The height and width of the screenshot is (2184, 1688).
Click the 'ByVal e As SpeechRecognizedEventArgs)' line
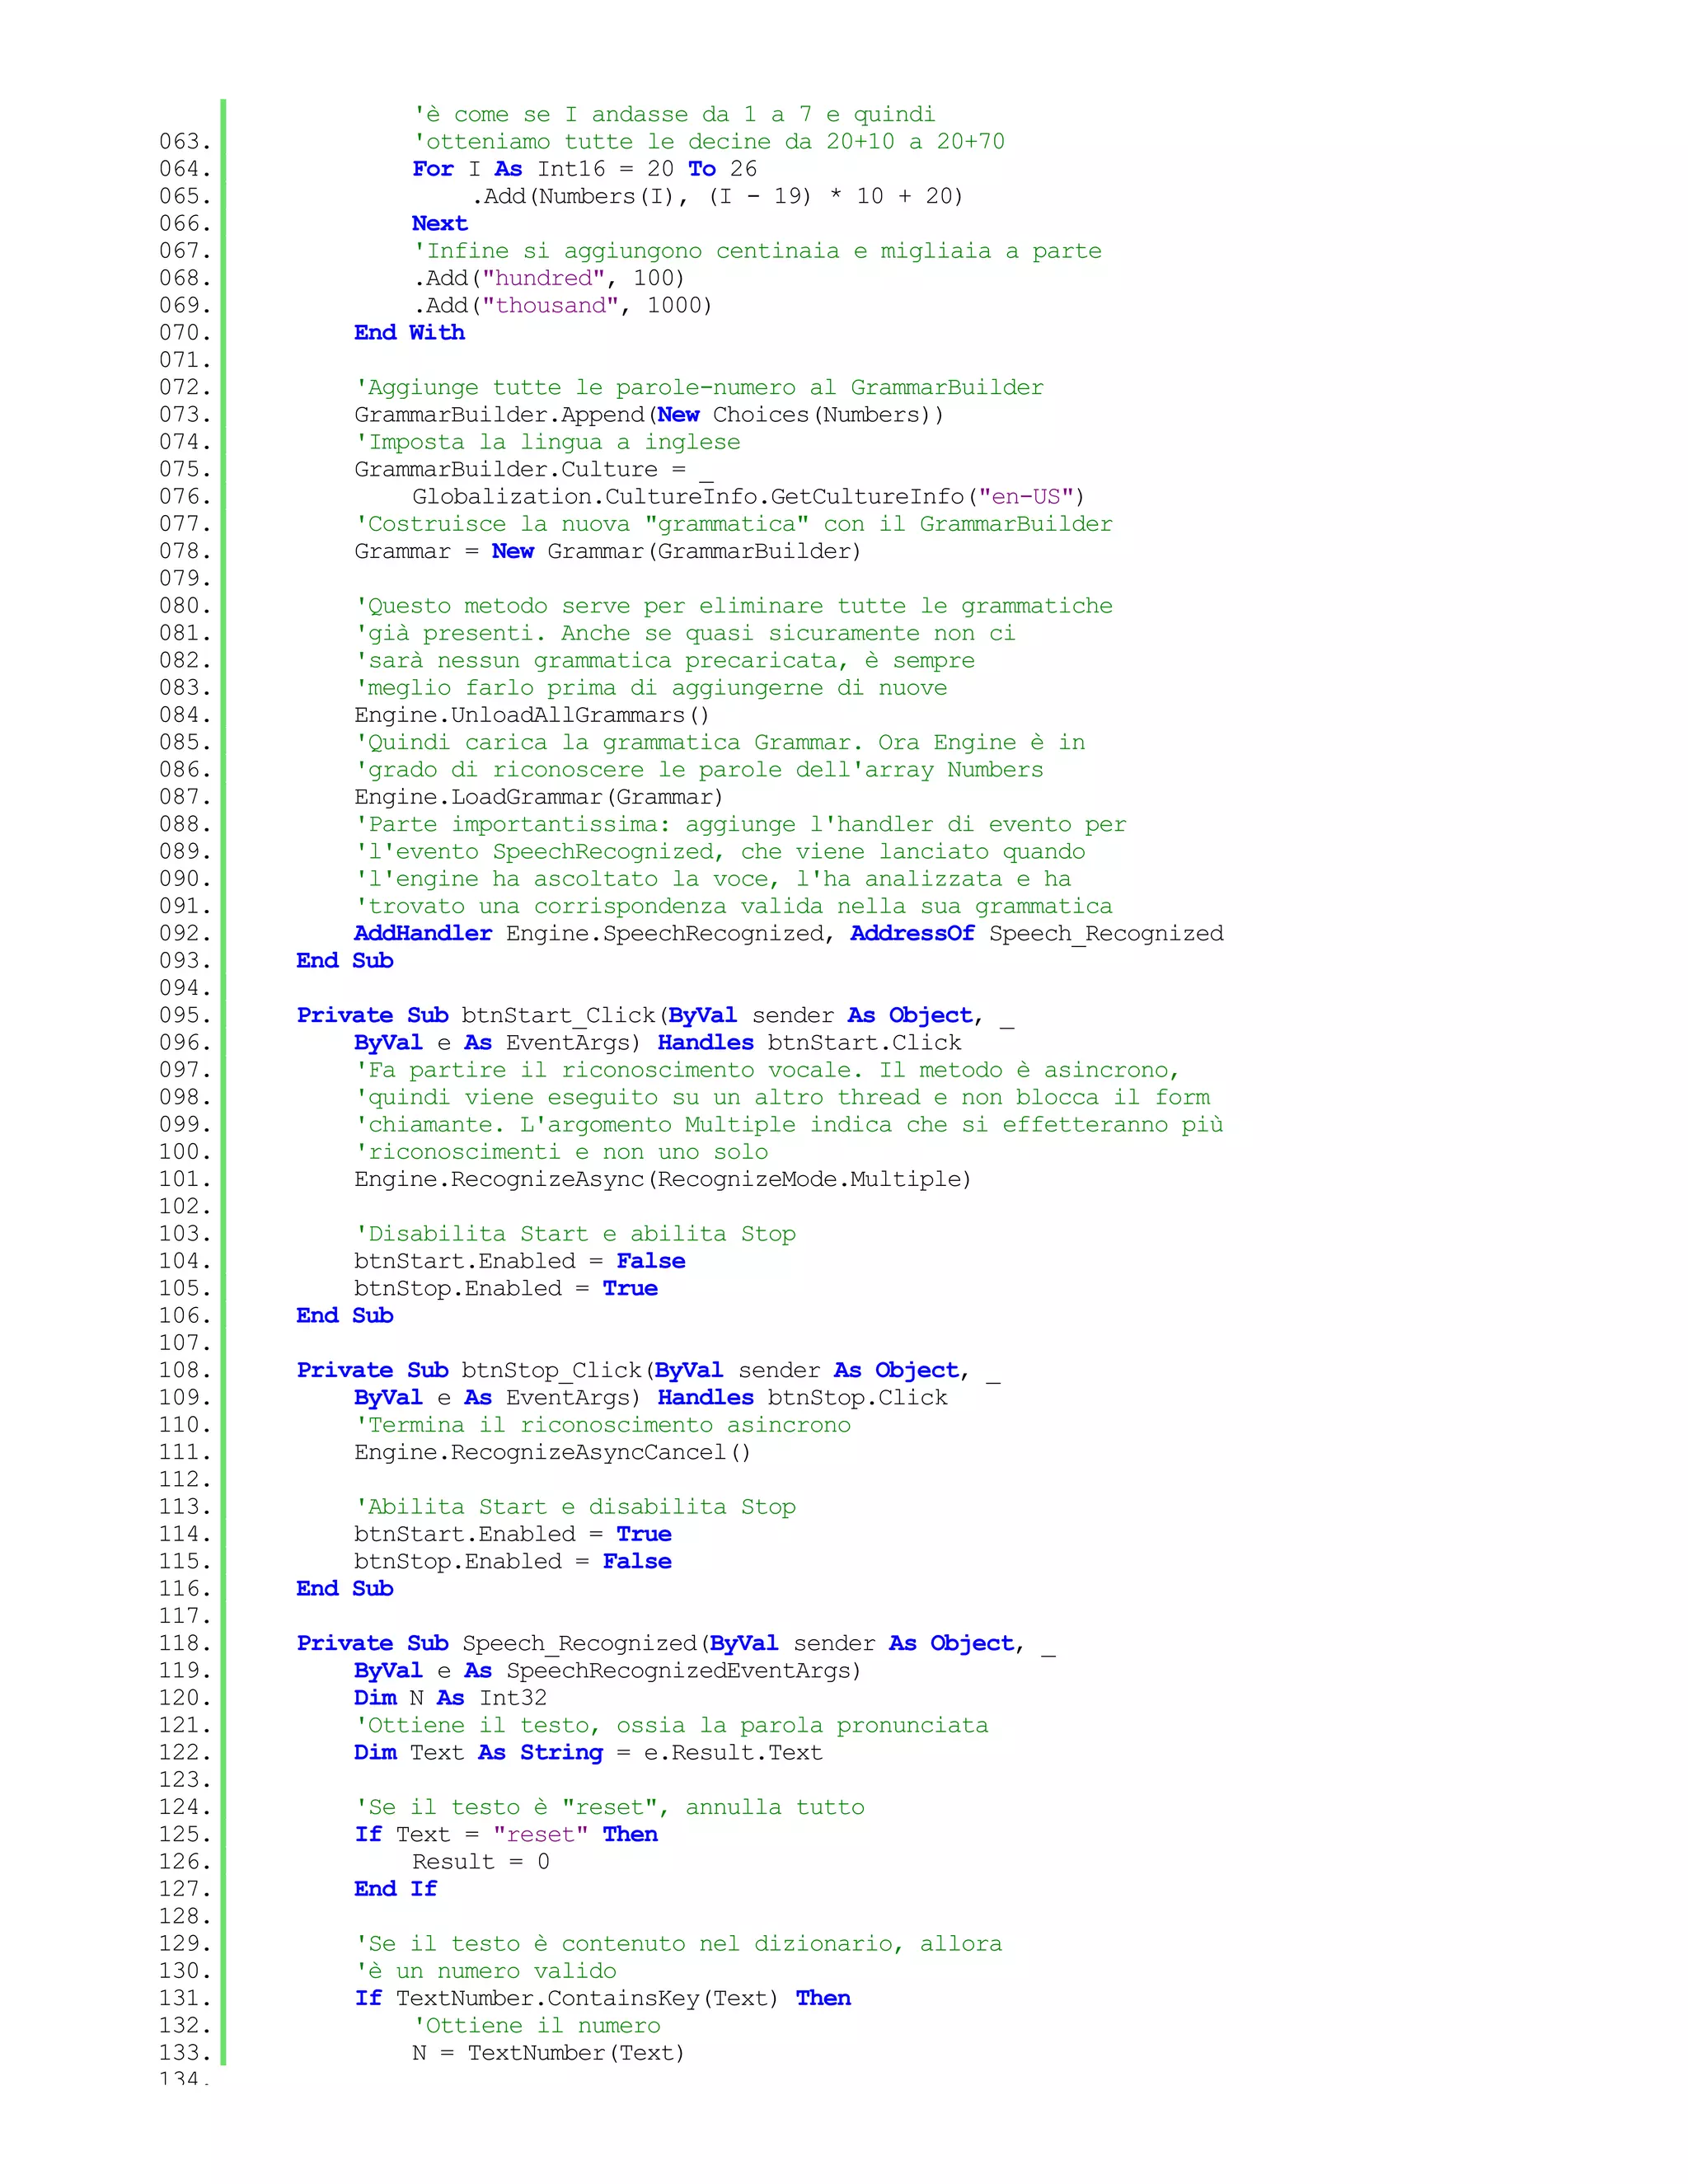click(608, 1671)
